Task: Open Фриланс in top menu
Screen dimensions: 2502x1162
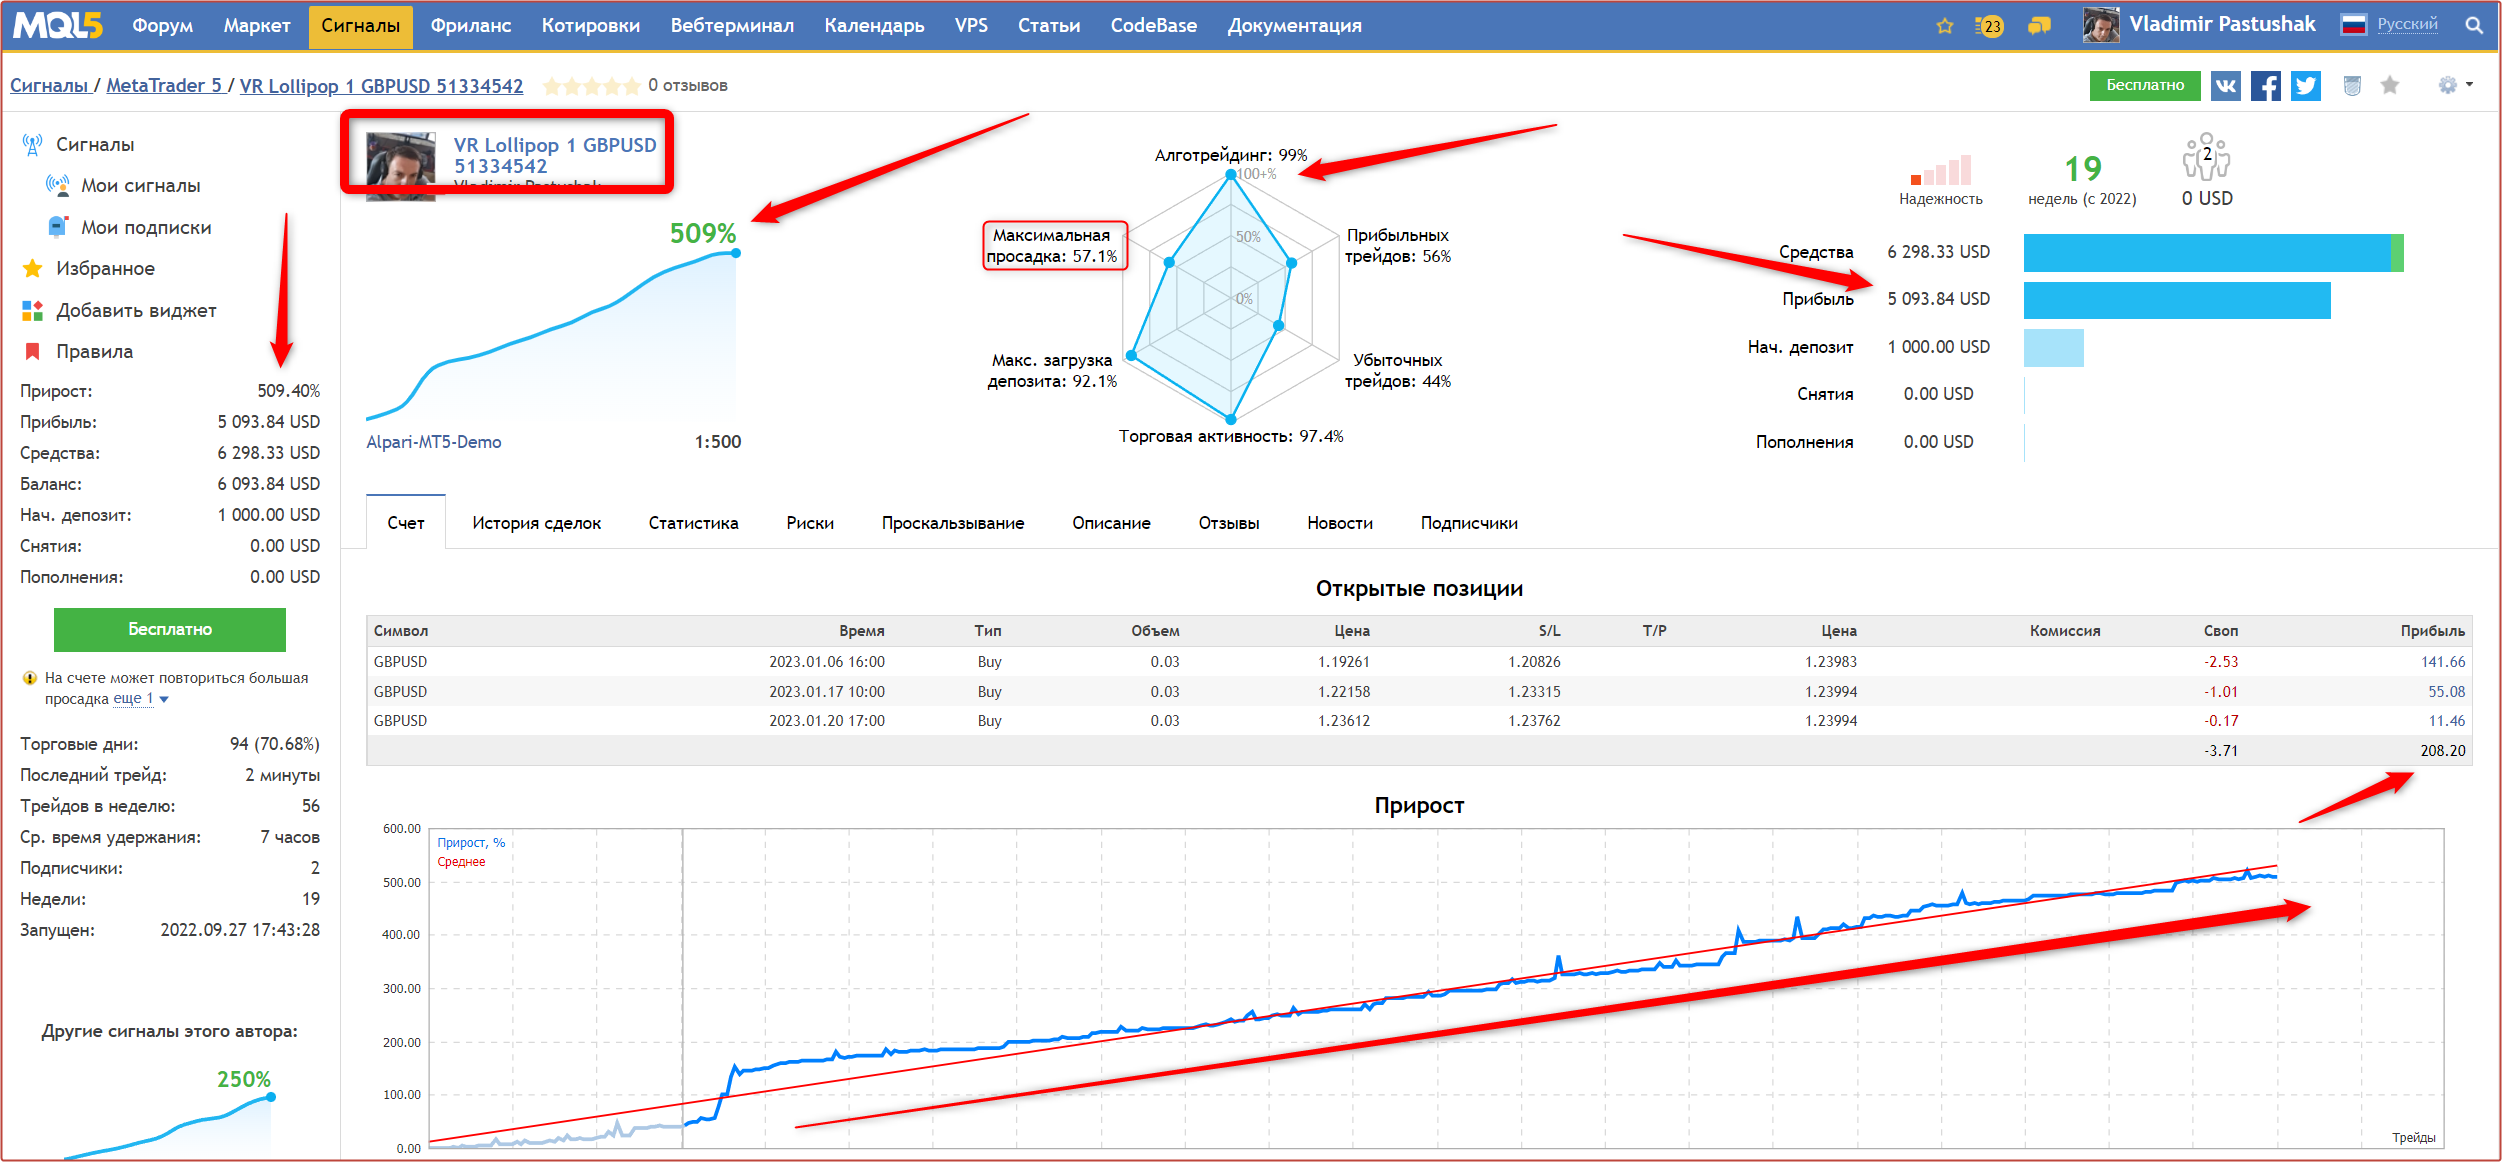Action: pyautogui.click(x=470, y=26)
